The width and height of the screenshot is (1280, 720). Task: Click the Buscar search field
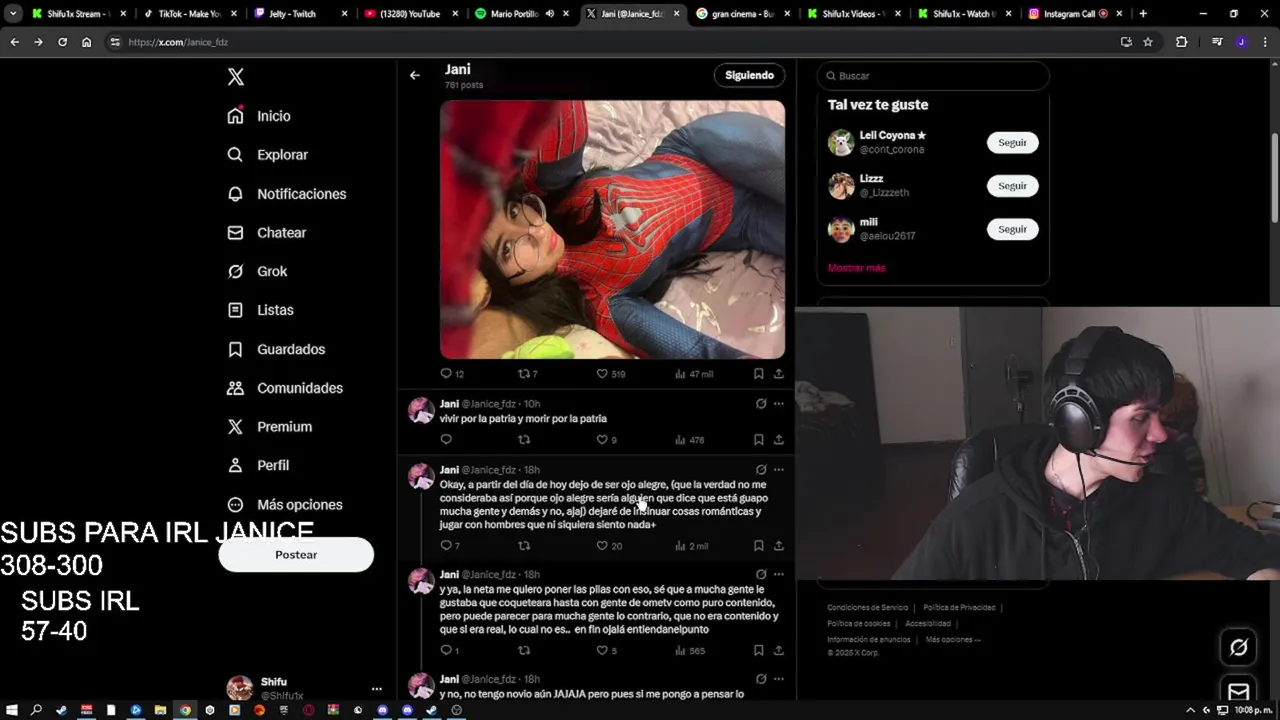933,76
